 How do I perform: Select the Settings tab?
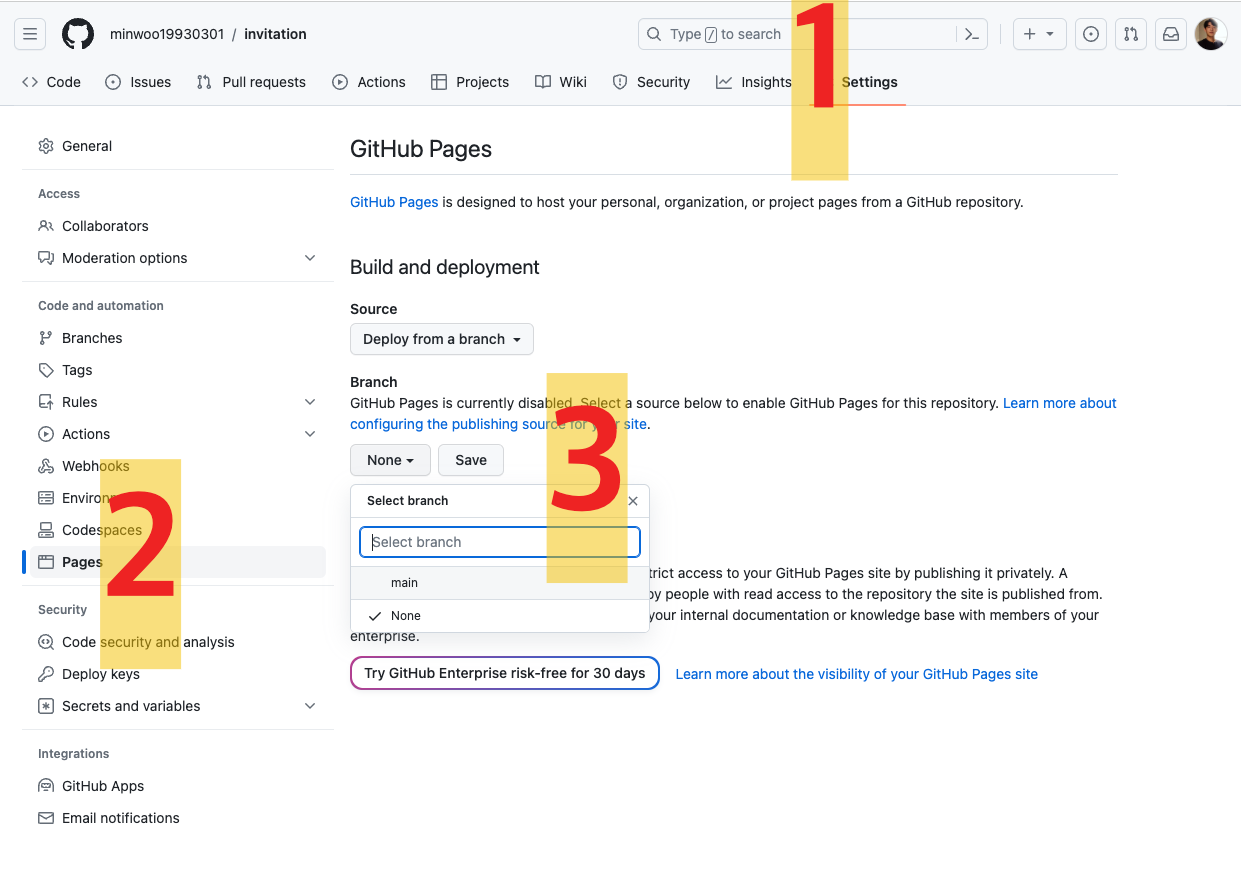(x=869, y=82)
